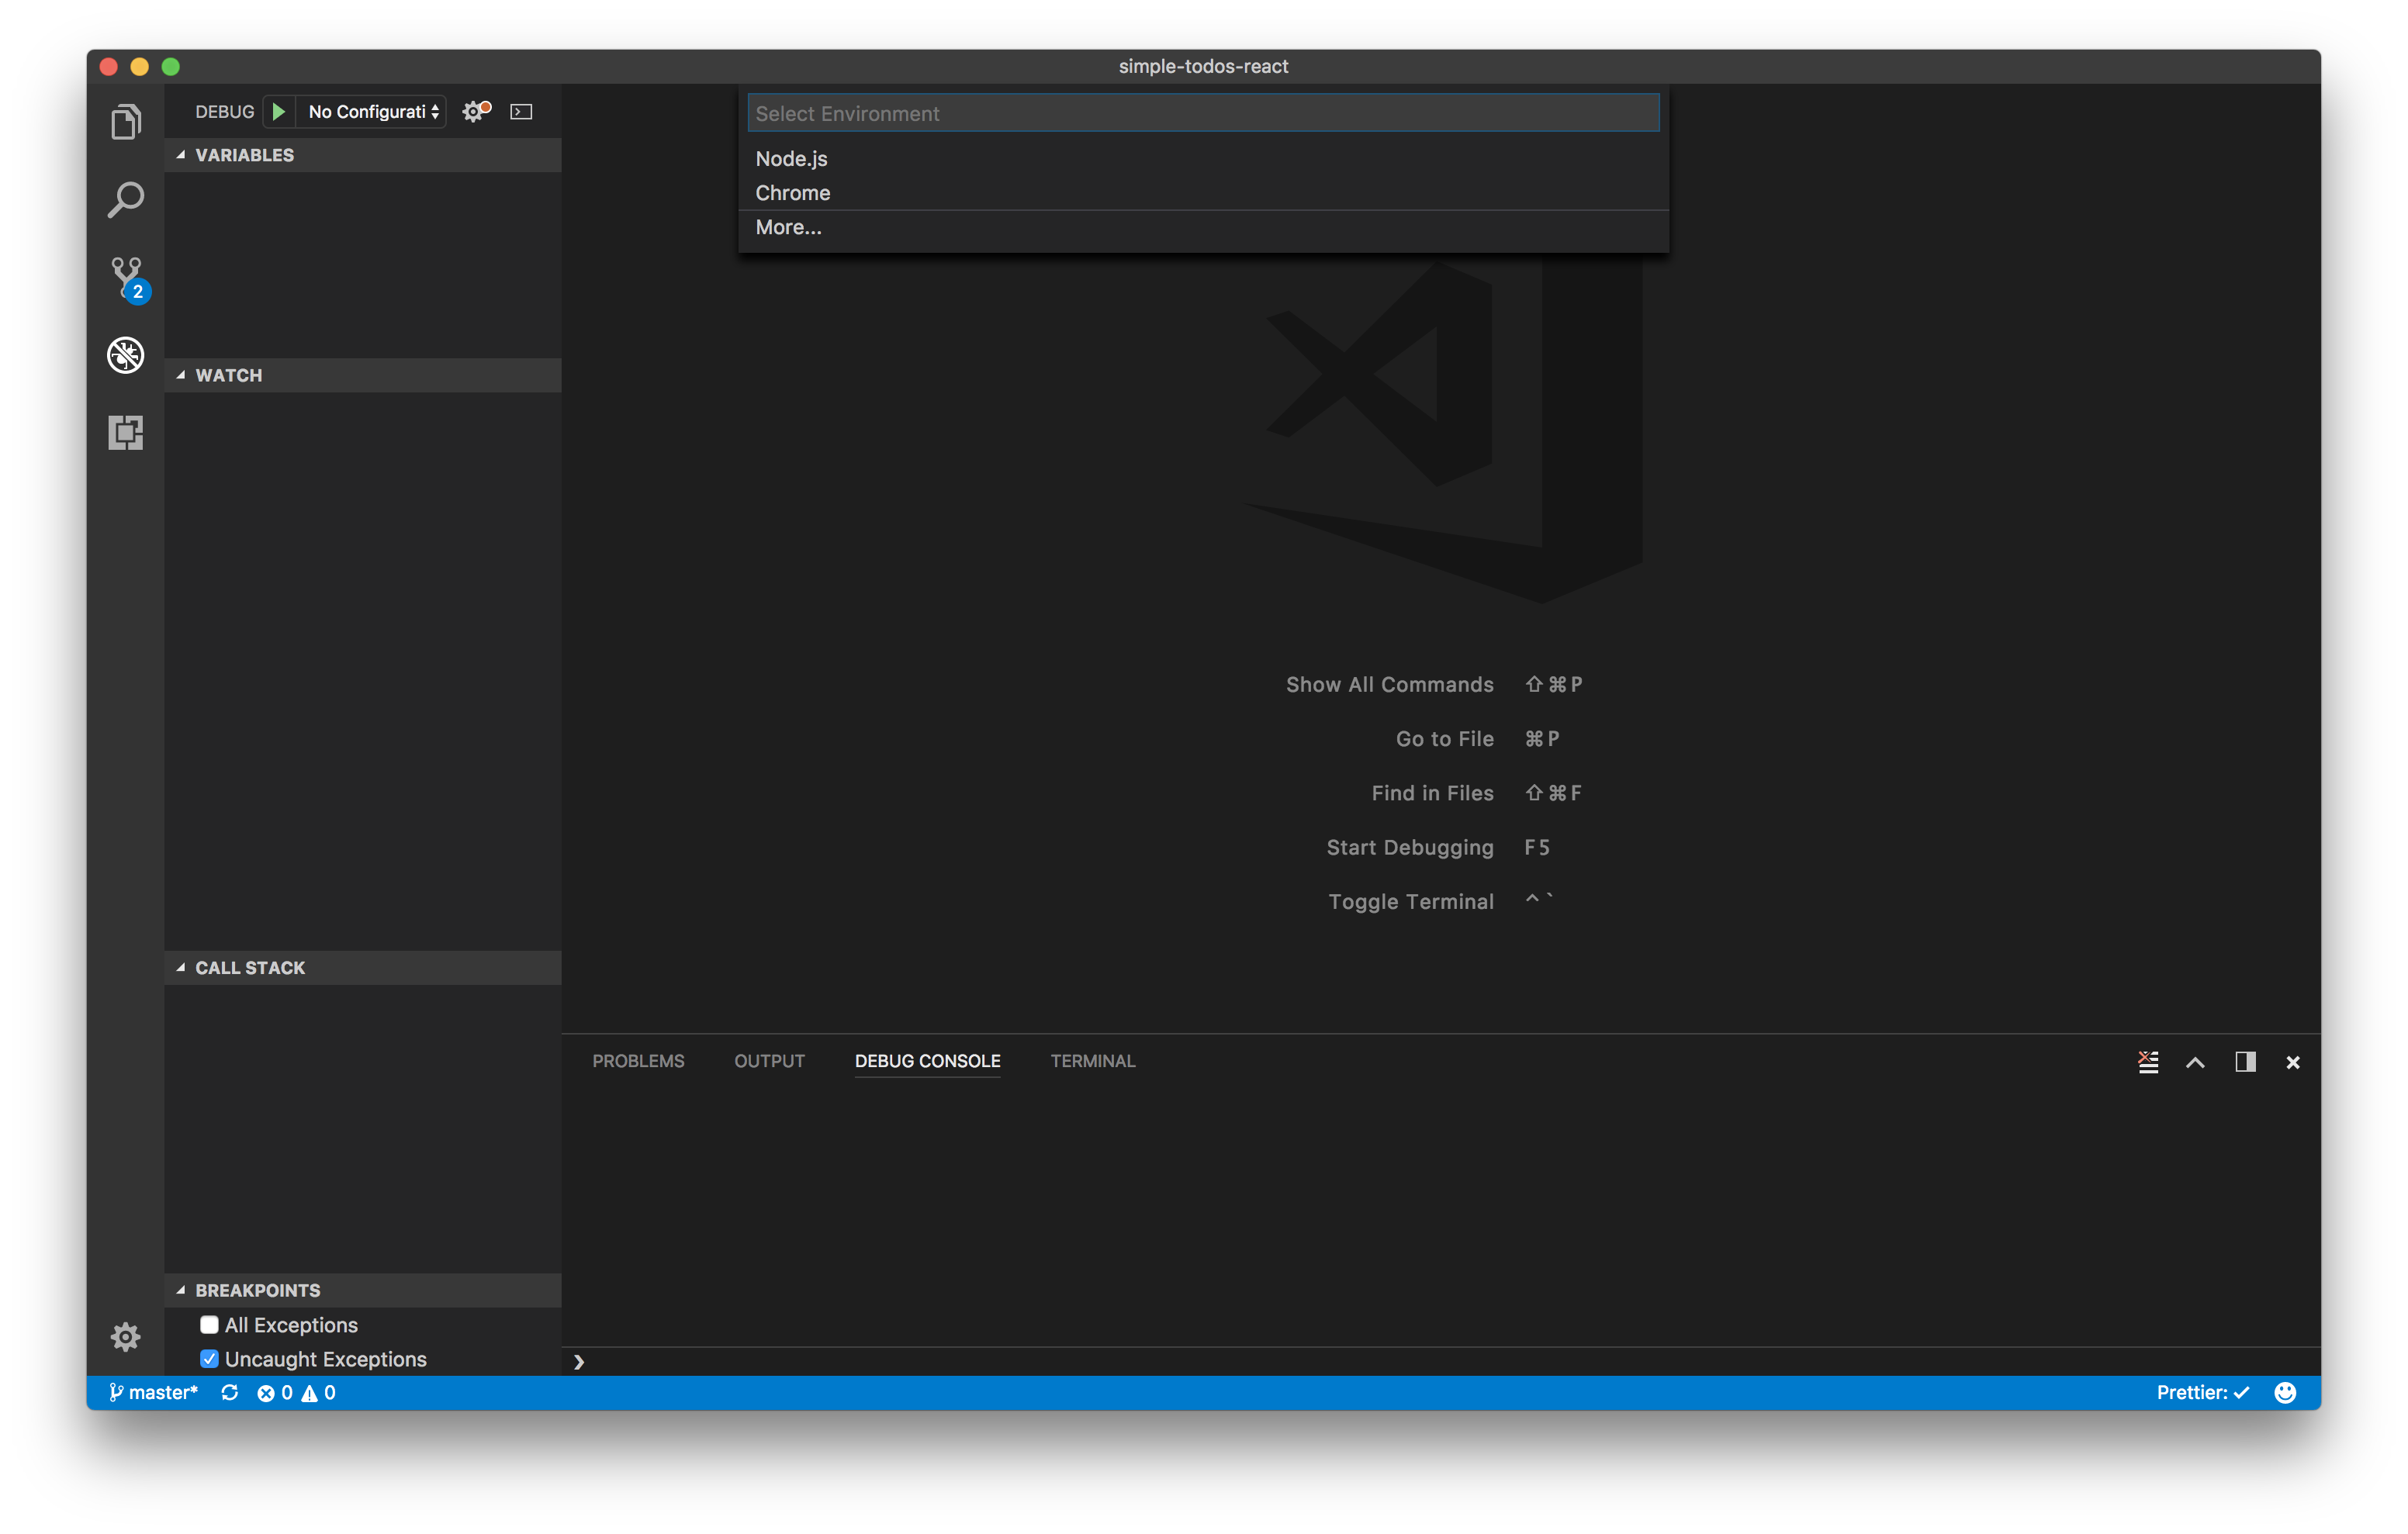Open Debug Console from debug toolbar icon
The height and width of the screenshot is (1534, 2408).
[x=521, y=111]
